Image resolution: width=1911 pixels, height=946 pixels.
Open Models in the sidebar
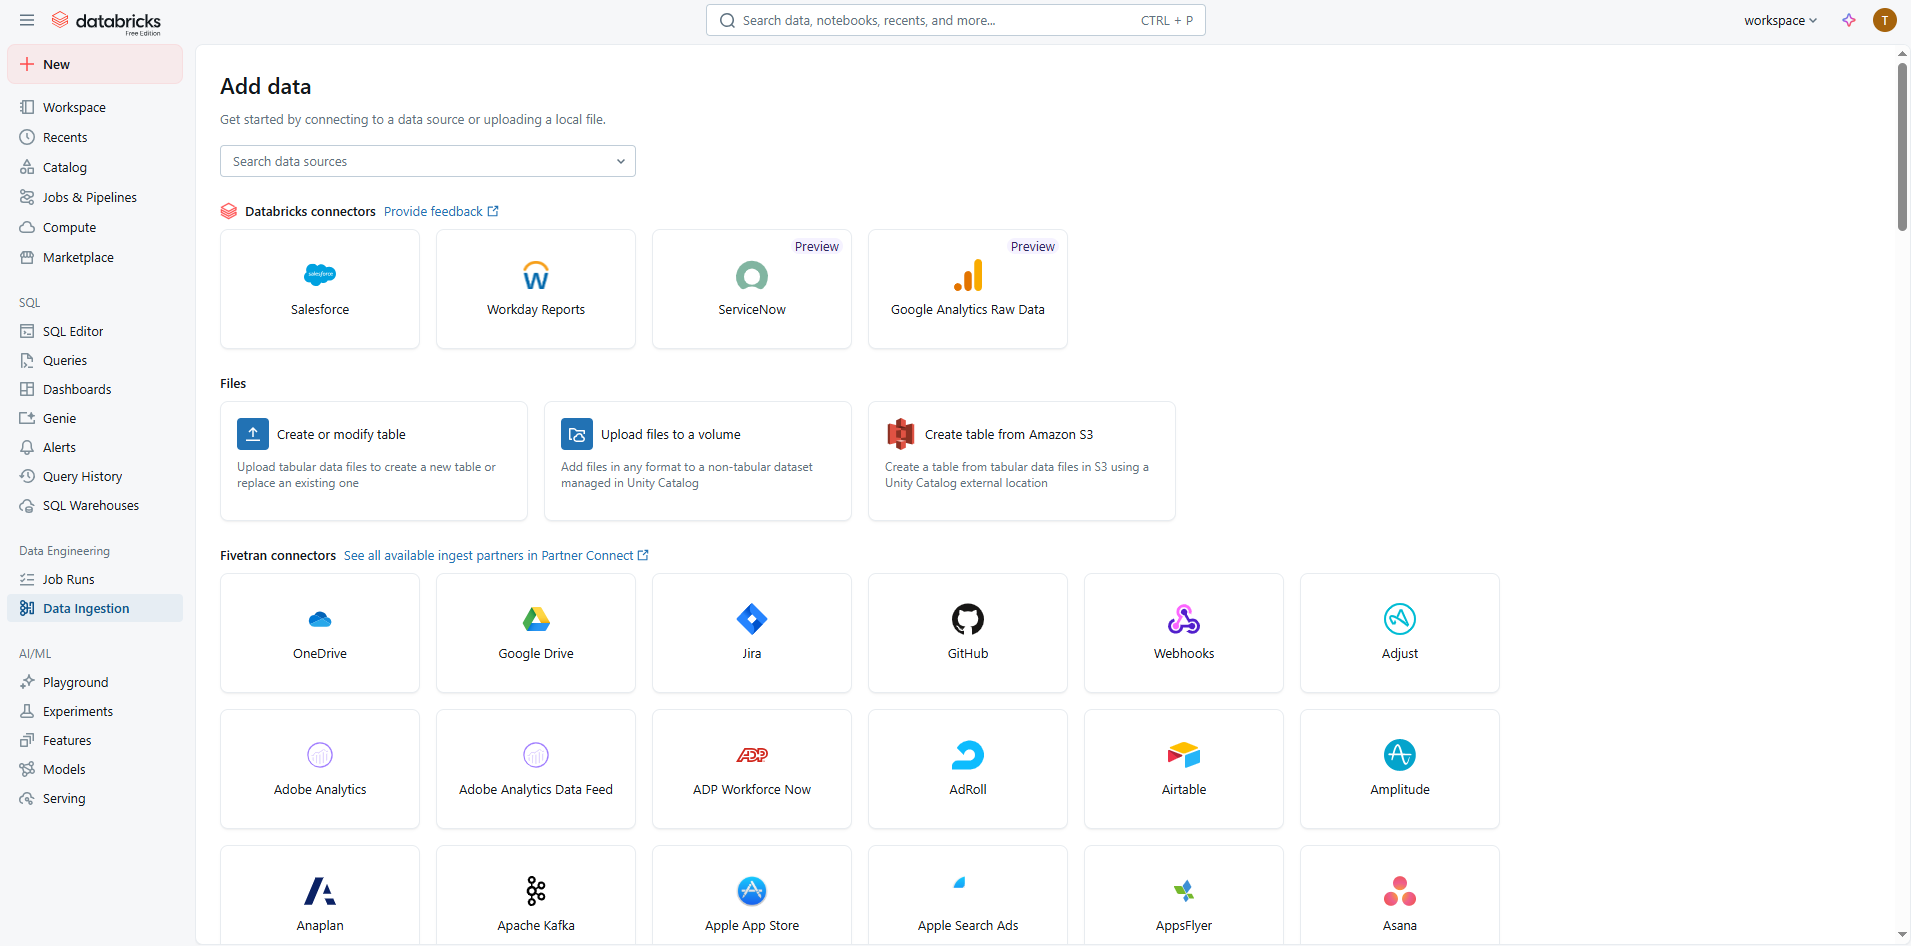pyautogui.click(x=95, y=769)
